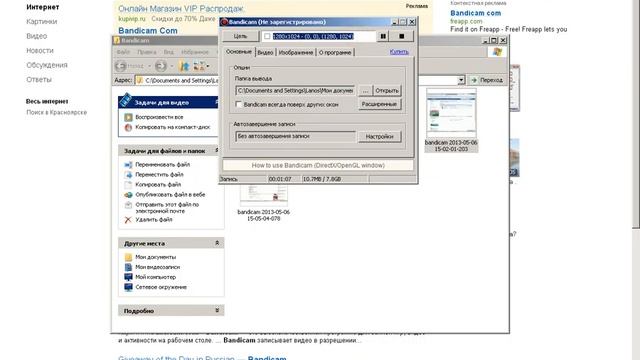Select bandicam 2013-05-06 15-05-04-078 thumbnail
Image resolution: width=640 pixels, height=360 pixels.
[264, 195]
